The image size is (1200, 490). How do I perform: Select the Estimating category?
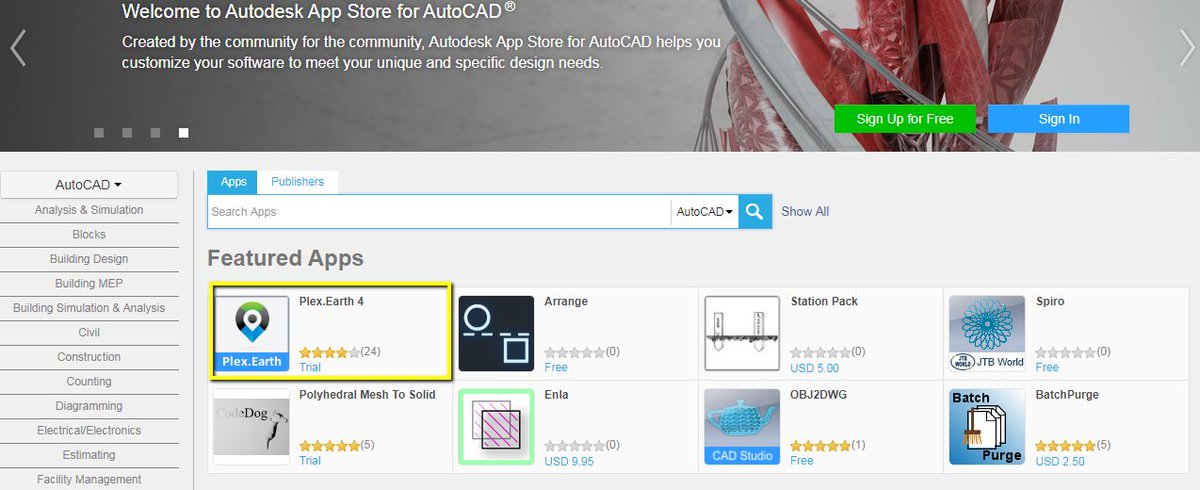(x=89, y=455)
